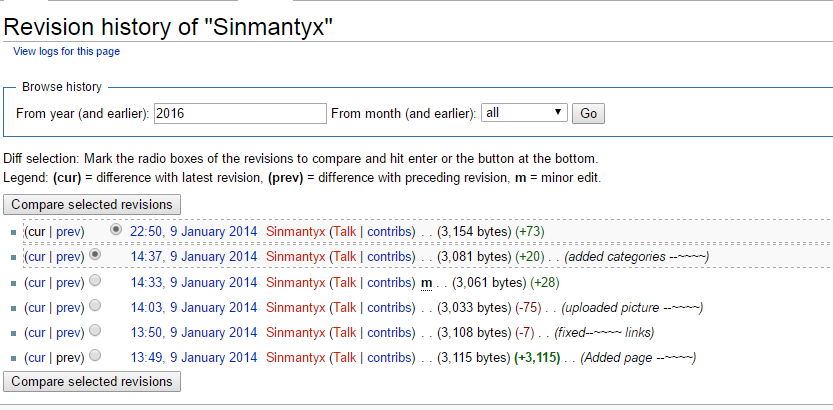The image size is (833, 410).
Task: Click cur link in the 14:33 row
Action: pos(36,283)
